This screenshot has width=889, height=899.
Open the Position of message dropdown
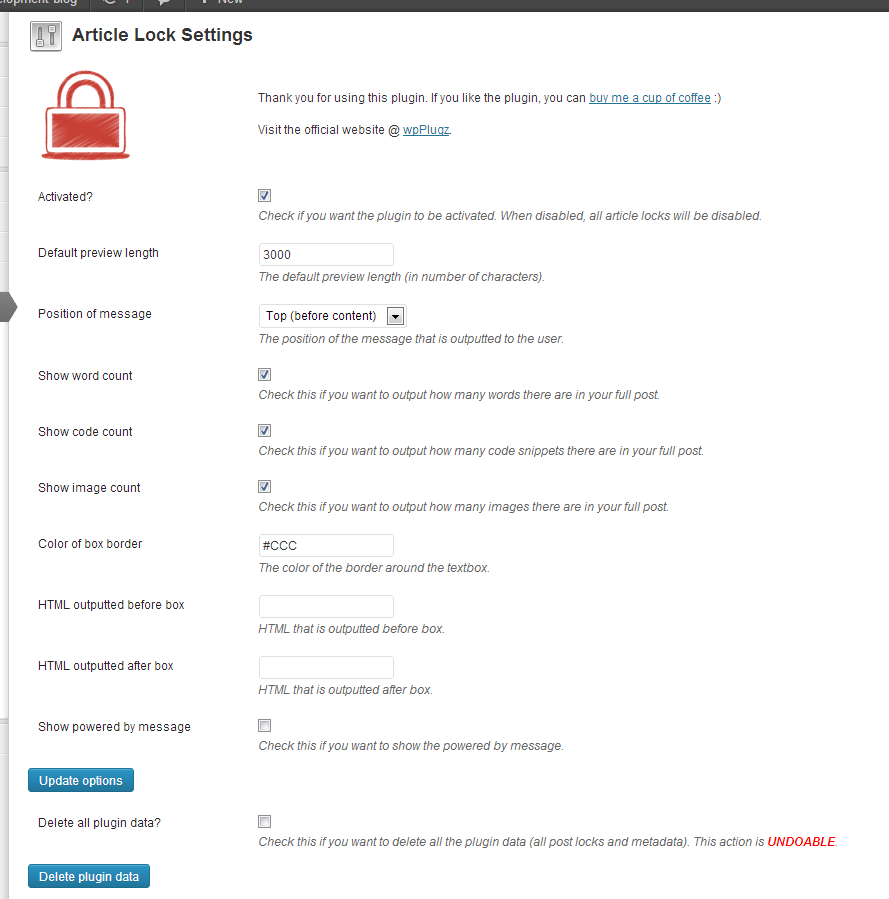pos(396,315)
